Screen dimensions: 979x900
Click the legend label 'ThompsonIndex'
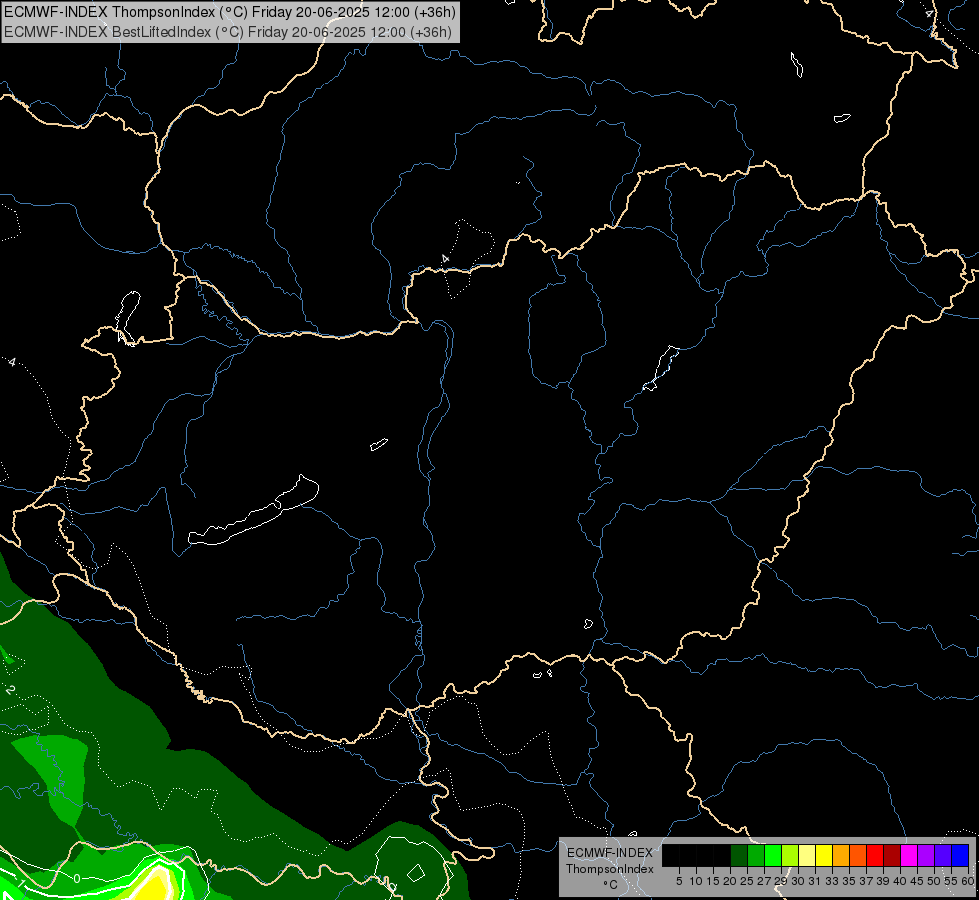pyautogui.click(x=610, y=869)
